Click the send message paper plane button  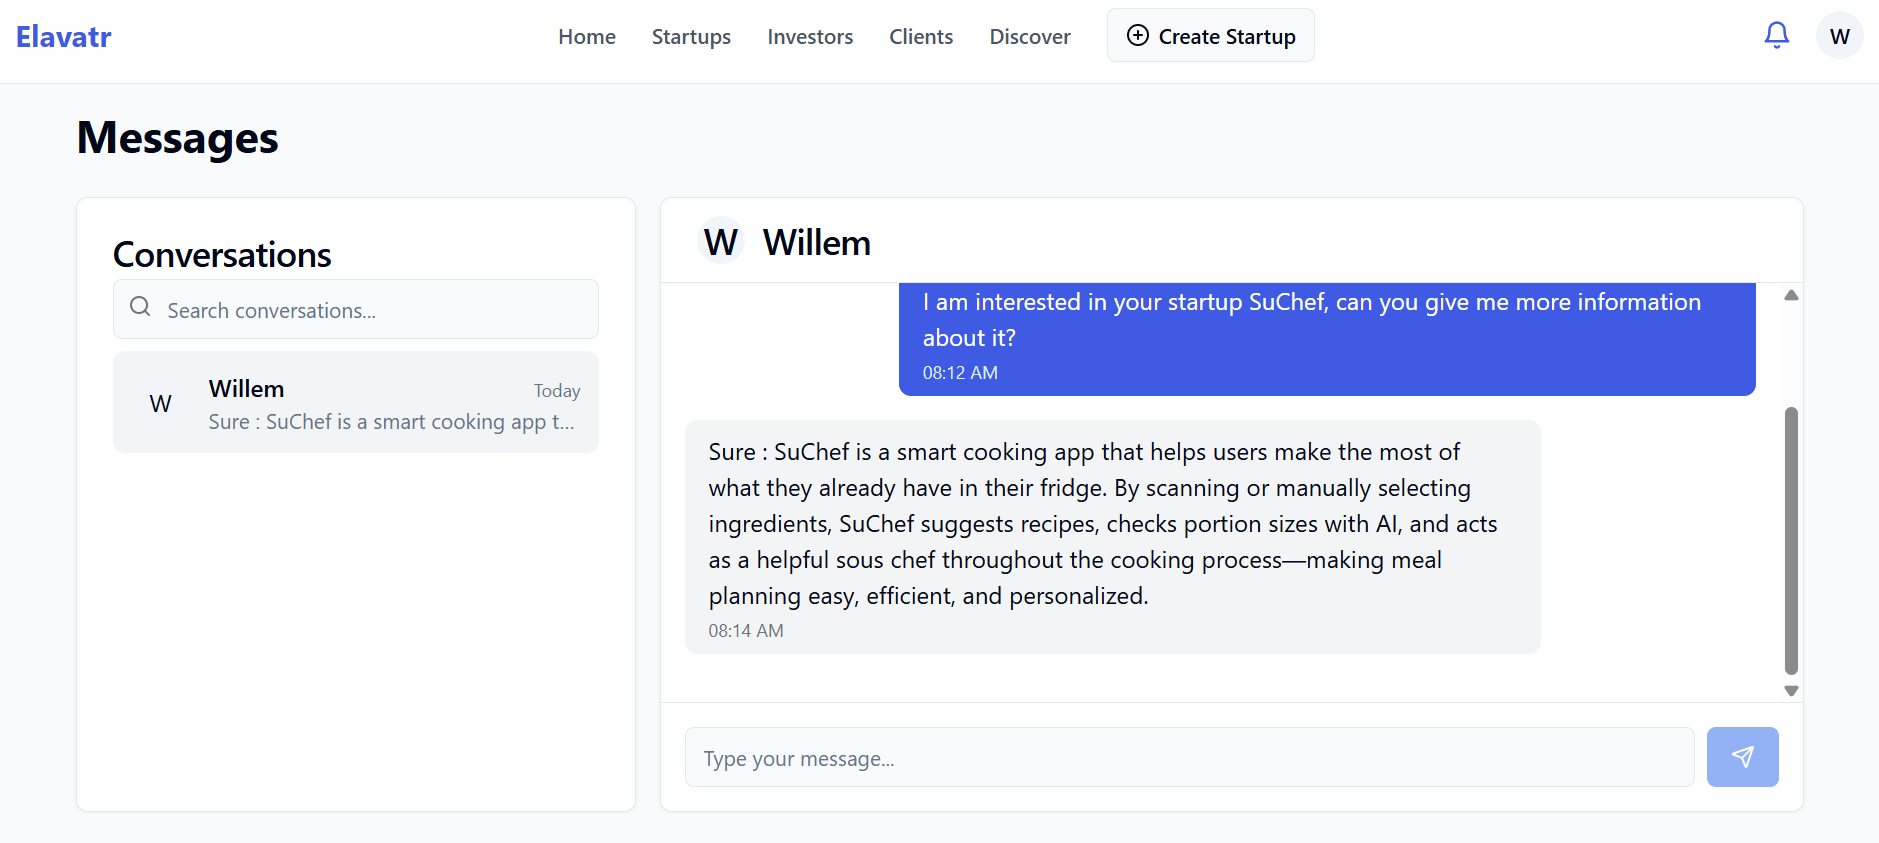1742,757
